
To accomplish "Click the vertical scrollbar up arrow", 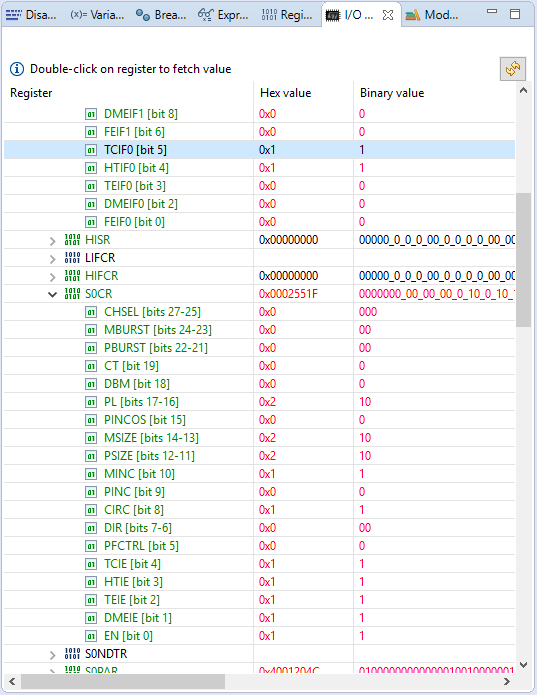I will pos(523,90).
